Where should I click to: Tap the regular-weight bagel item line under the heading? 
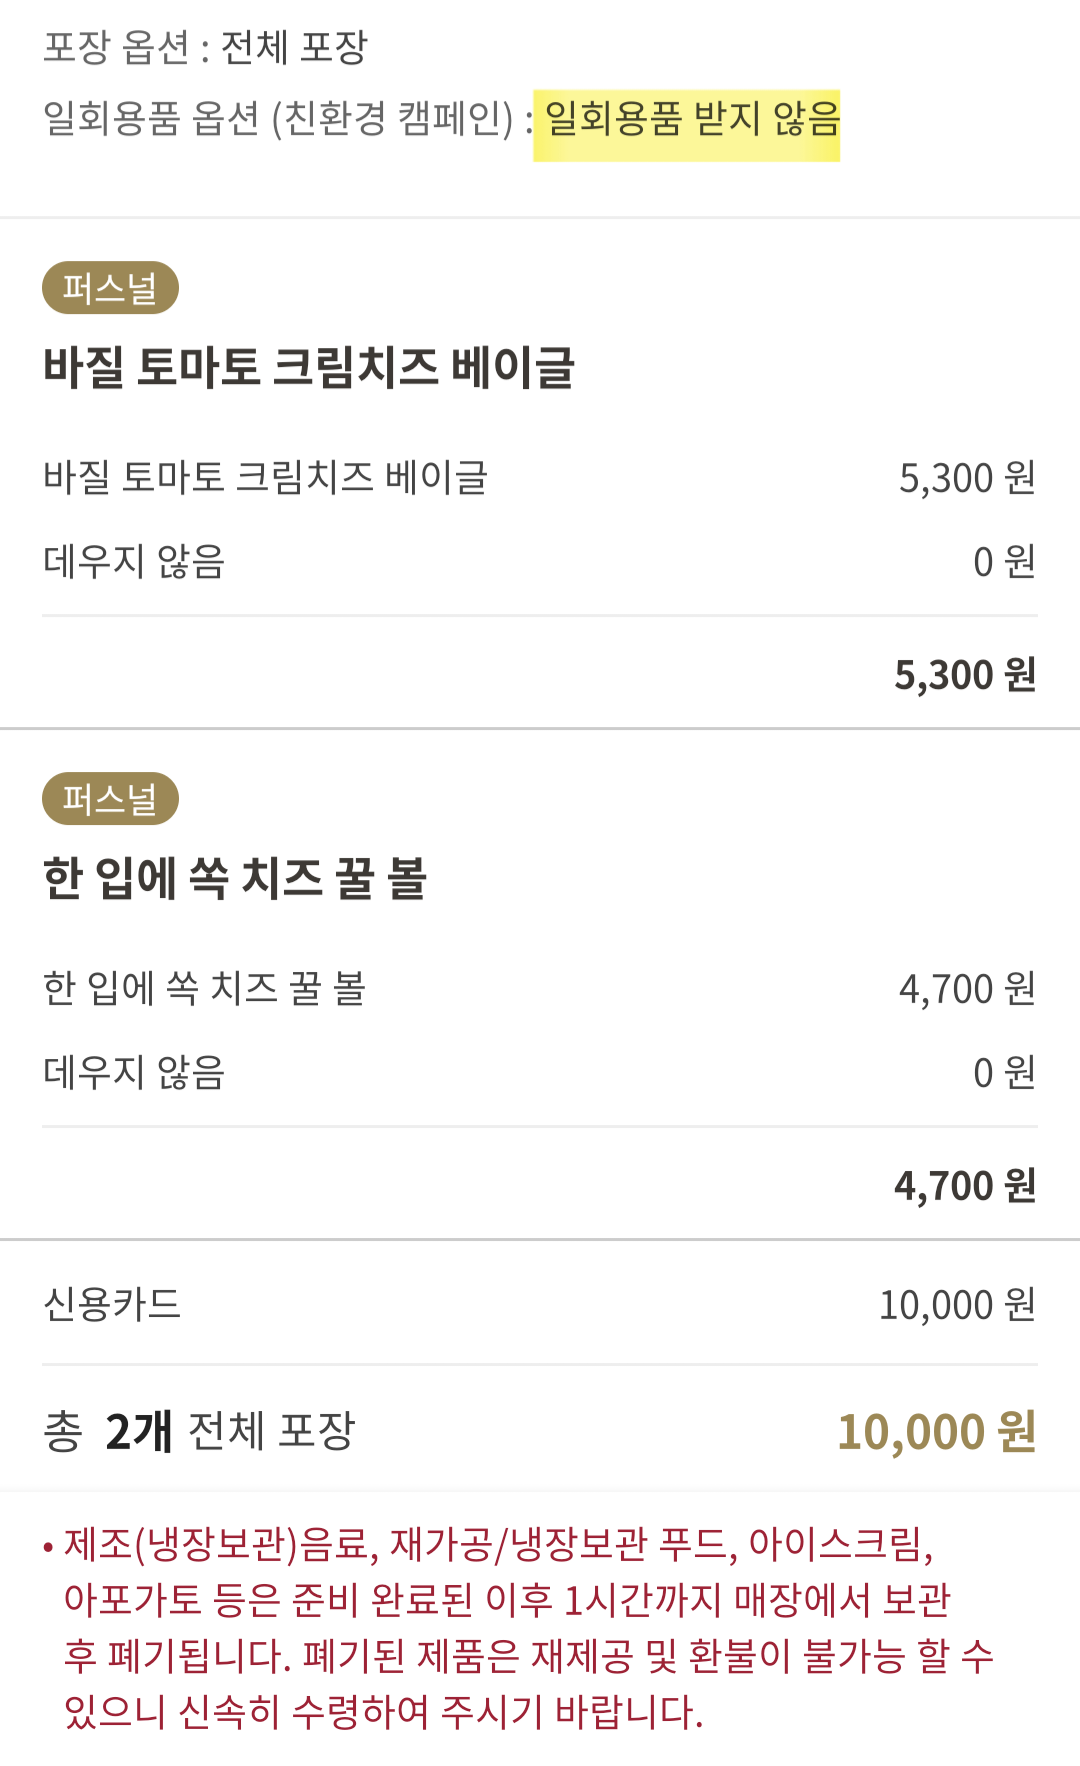[x=265, y=478]
